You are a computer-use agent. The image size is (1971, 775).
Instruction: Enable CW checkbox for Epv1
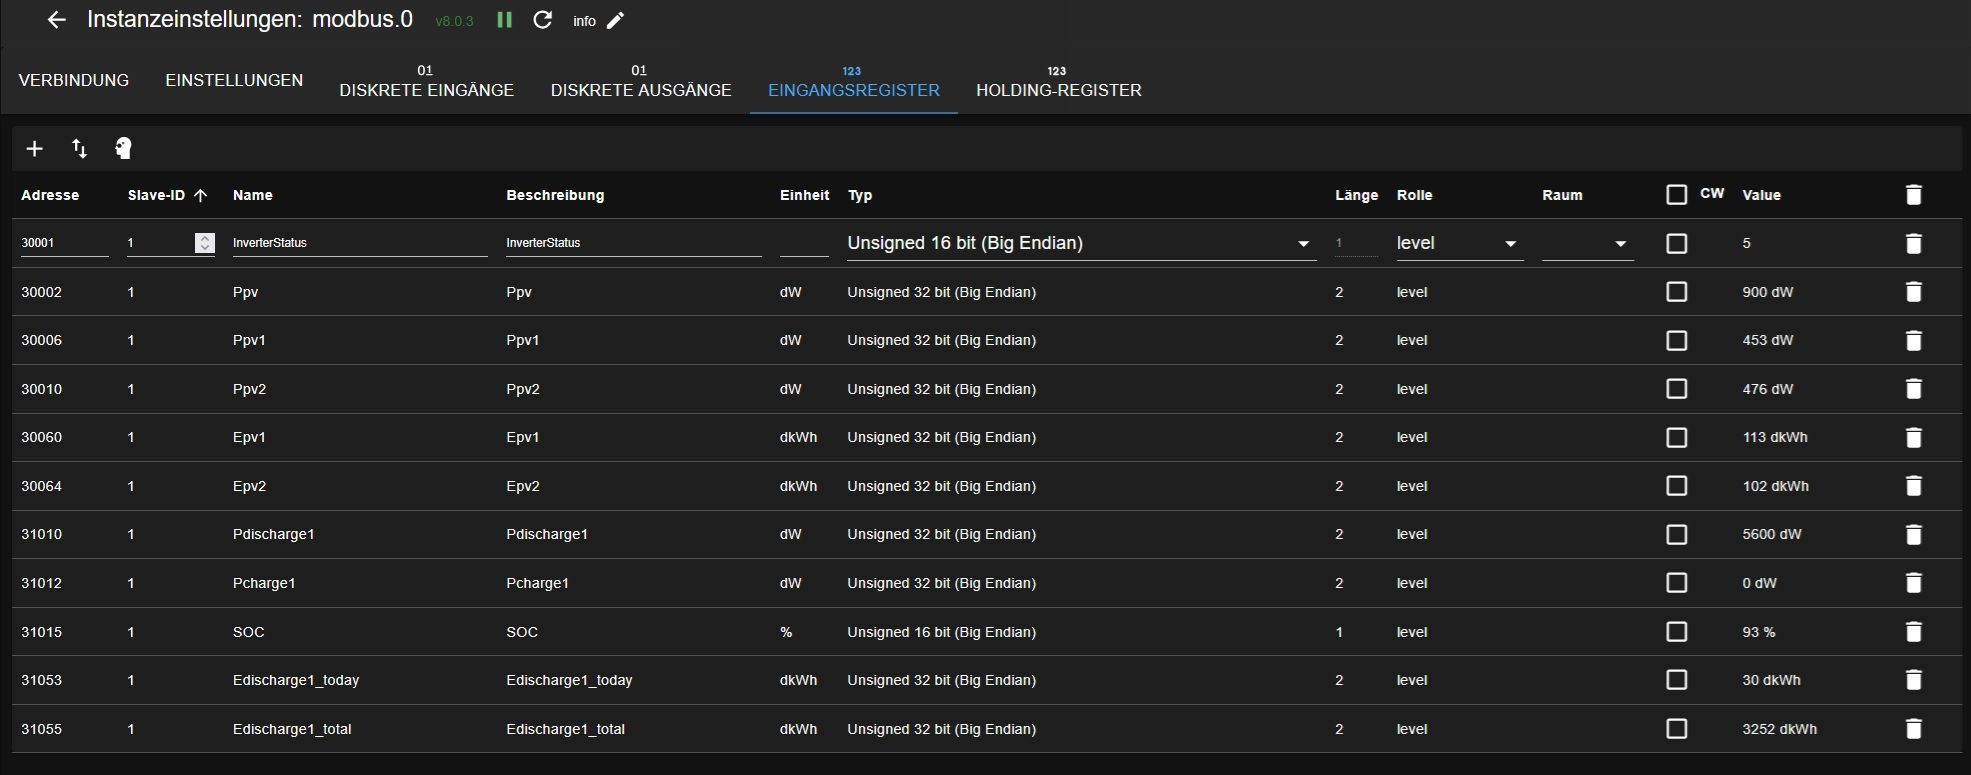pos(1677,437)
